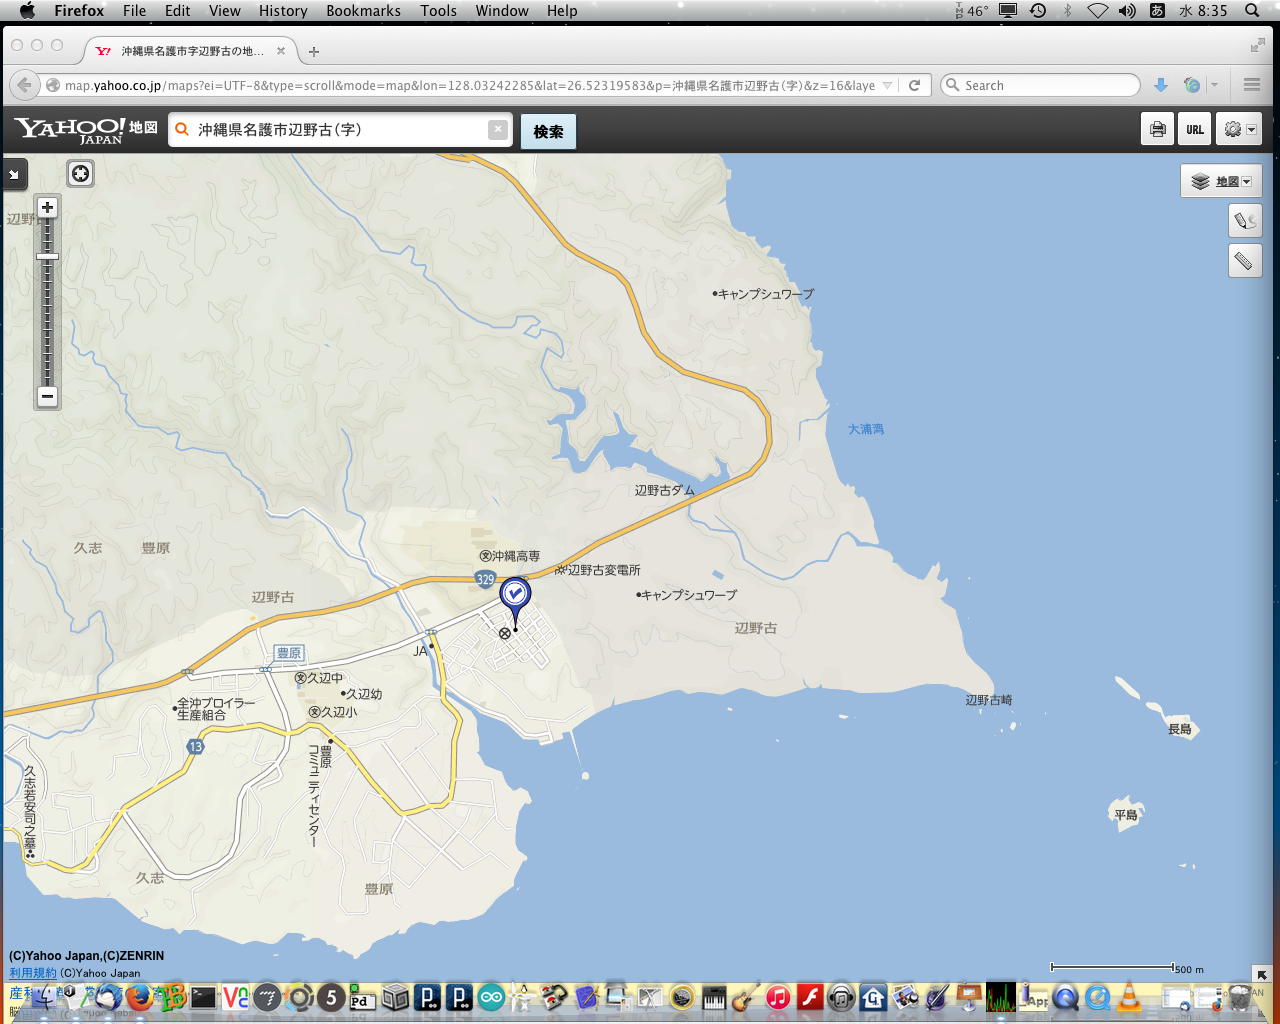Click the Firefox downloads arrow icon

1161,86
